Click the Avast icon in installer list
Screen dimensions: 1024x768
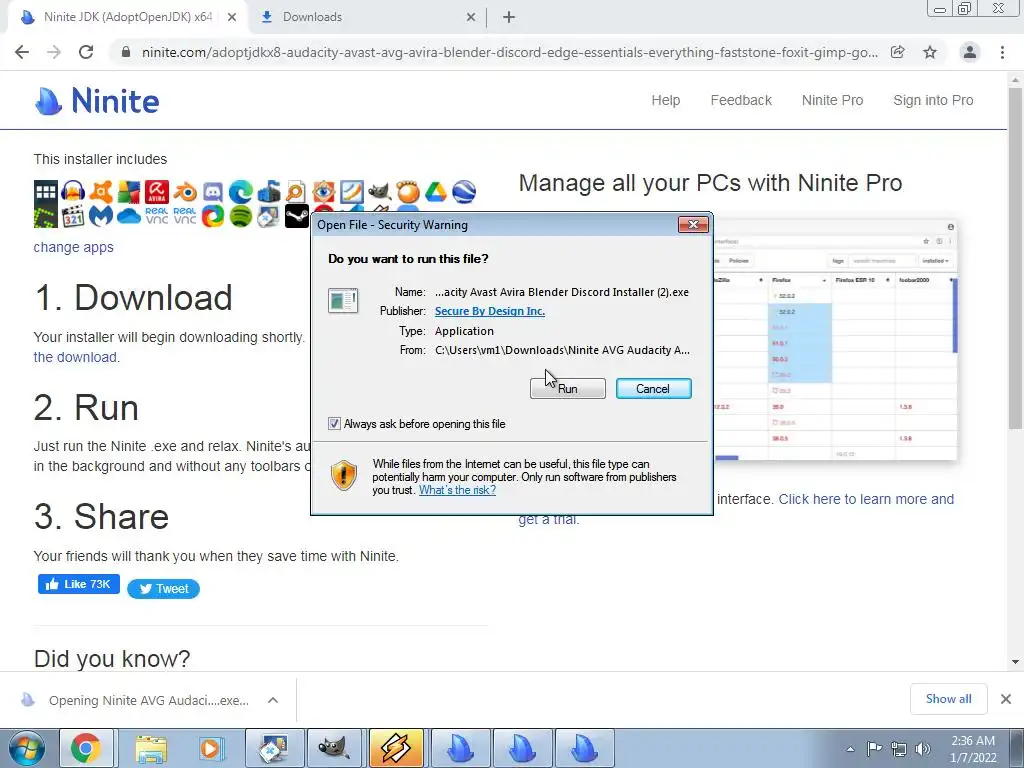[x=101, y=192]
